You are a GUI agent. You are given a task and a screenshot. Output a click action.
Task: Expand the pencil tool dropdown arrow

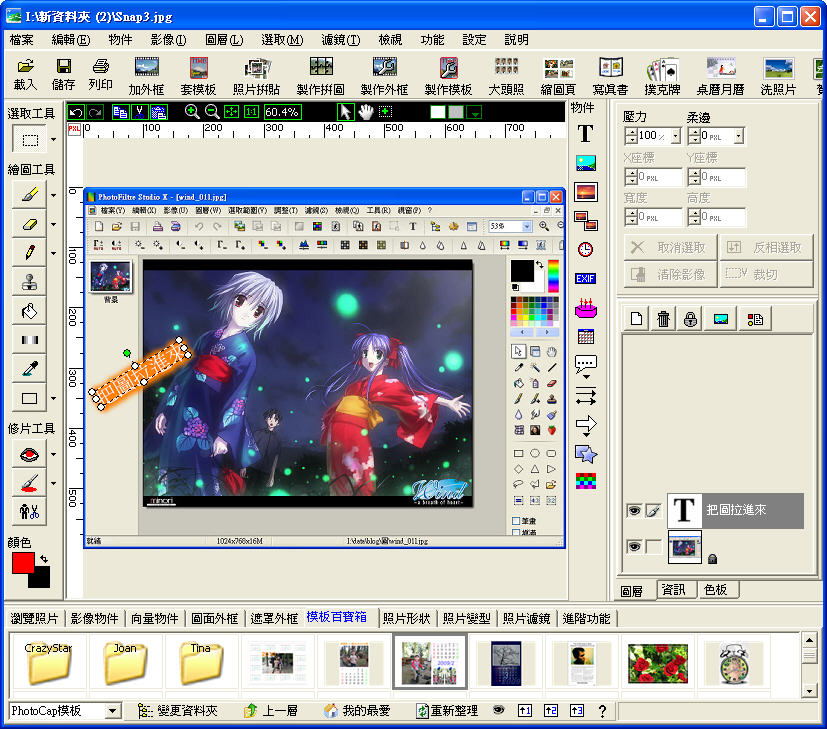(x=53, y=253)
